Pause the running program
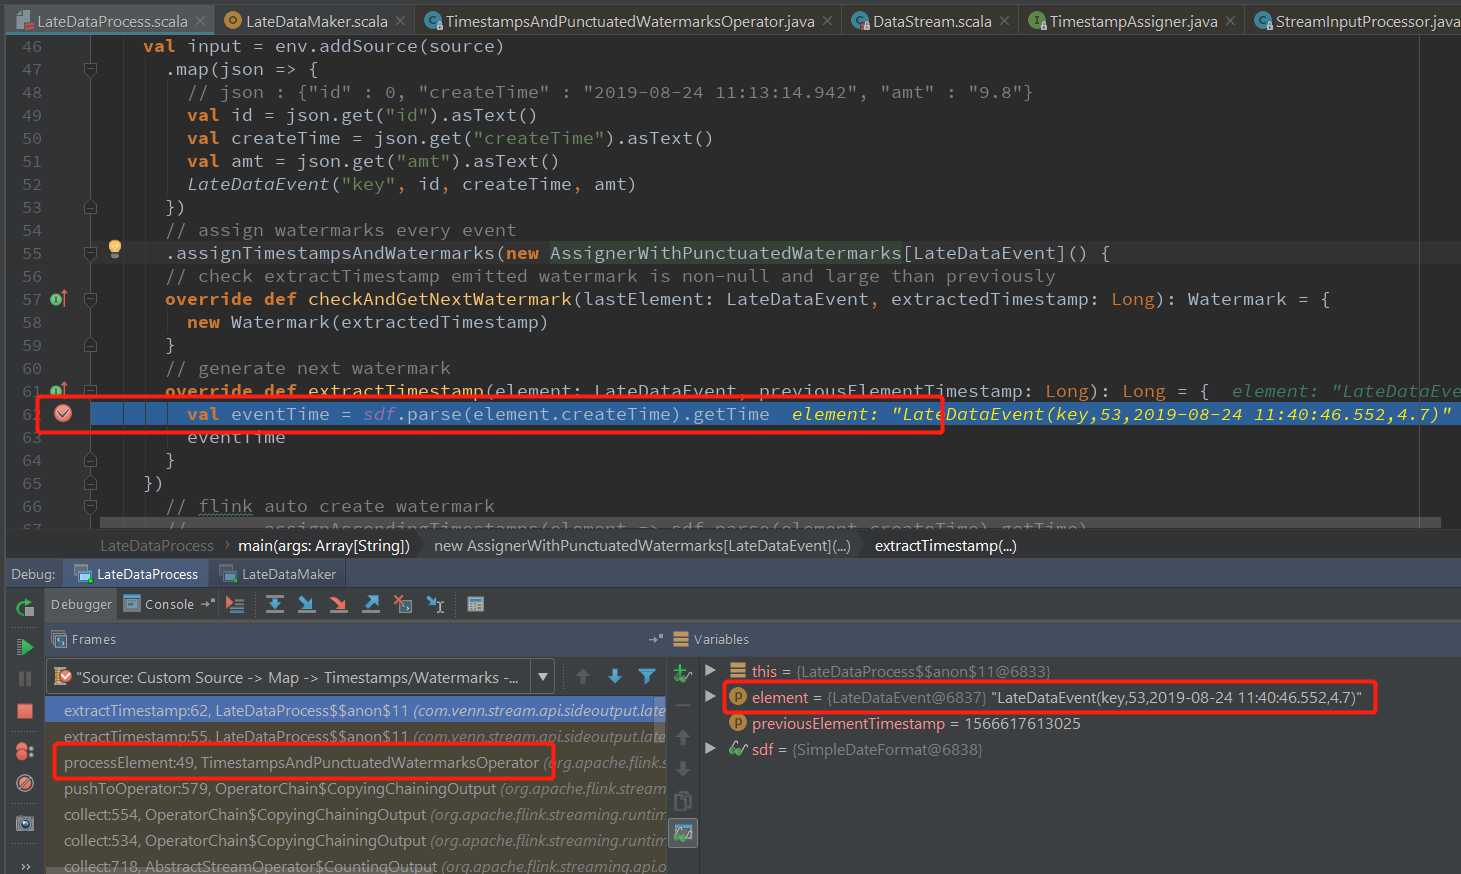Image resolution: width=1461 pixels, height=874 pixels. 25,679
